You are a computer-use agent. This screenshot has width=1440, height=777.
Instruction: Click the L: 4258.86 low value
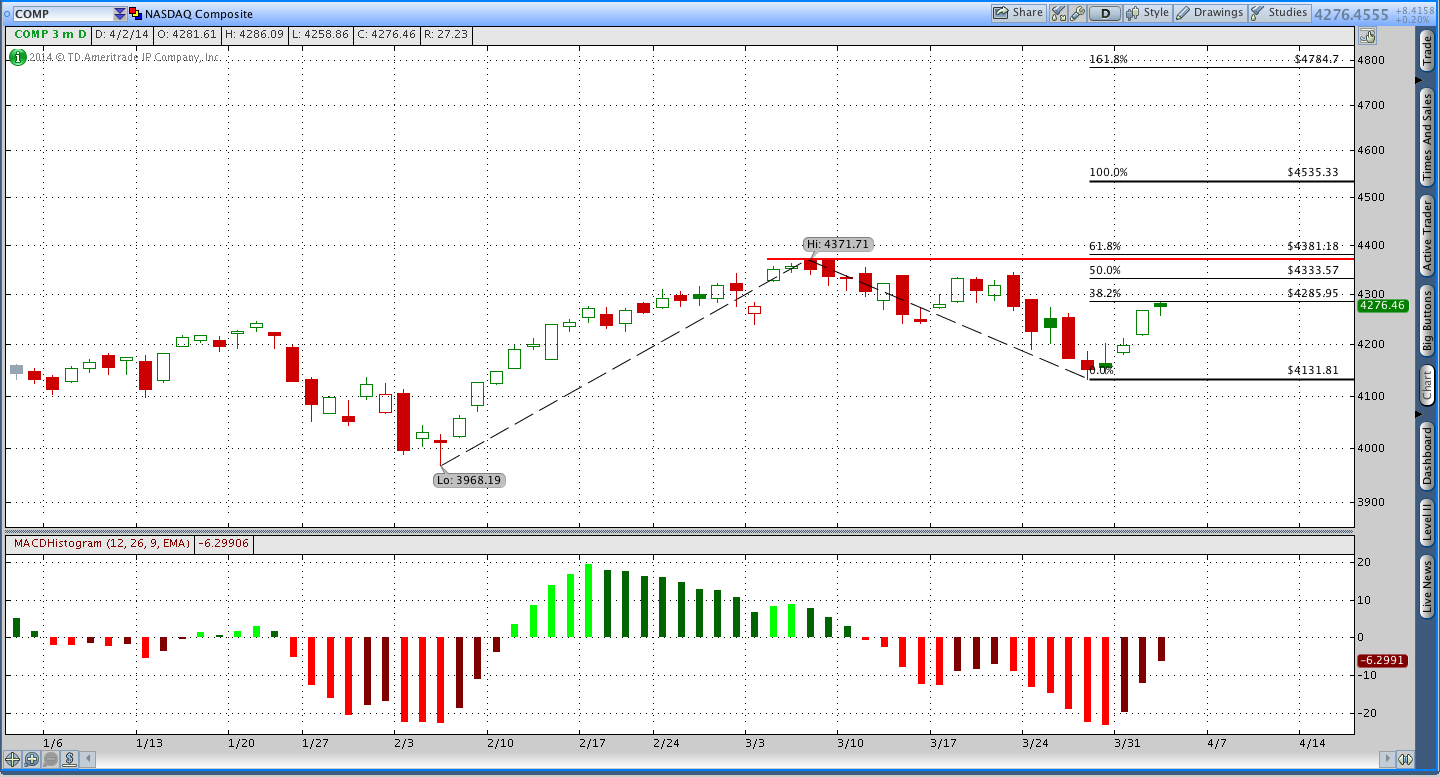tap(321, 34)
